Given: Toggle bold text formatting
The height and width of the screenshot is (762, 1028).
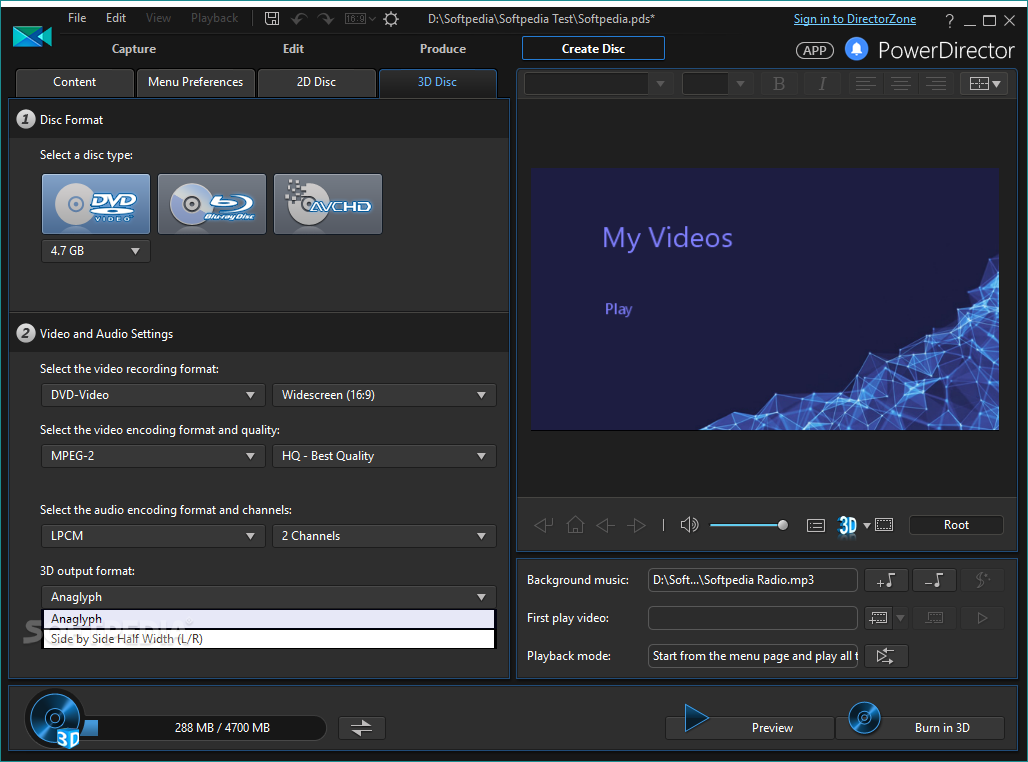Looking at the screenshot, I should click(x=779, y=84).
